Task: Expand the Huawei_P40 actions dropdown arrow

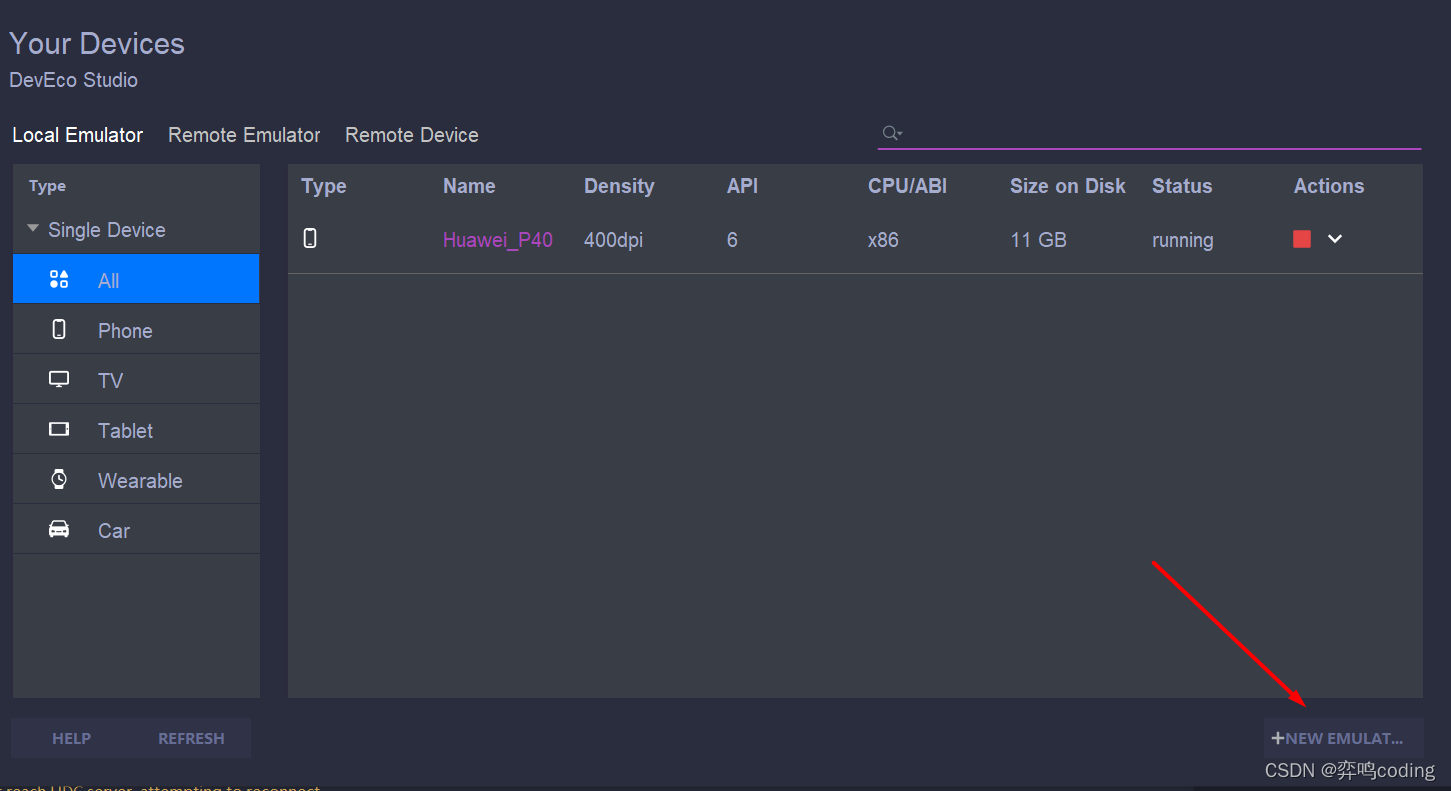Action: 1335,239
